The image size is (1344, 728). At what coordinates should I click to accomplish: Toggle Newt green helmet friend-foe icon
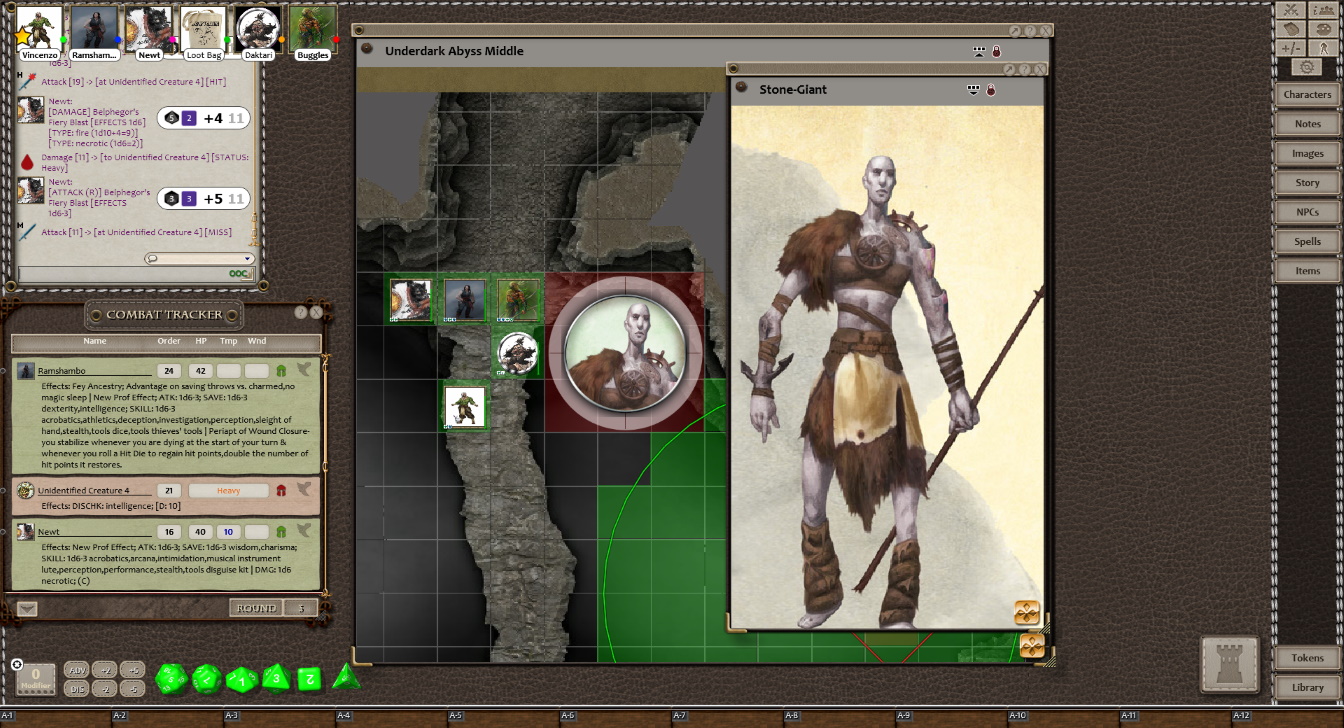281,532
